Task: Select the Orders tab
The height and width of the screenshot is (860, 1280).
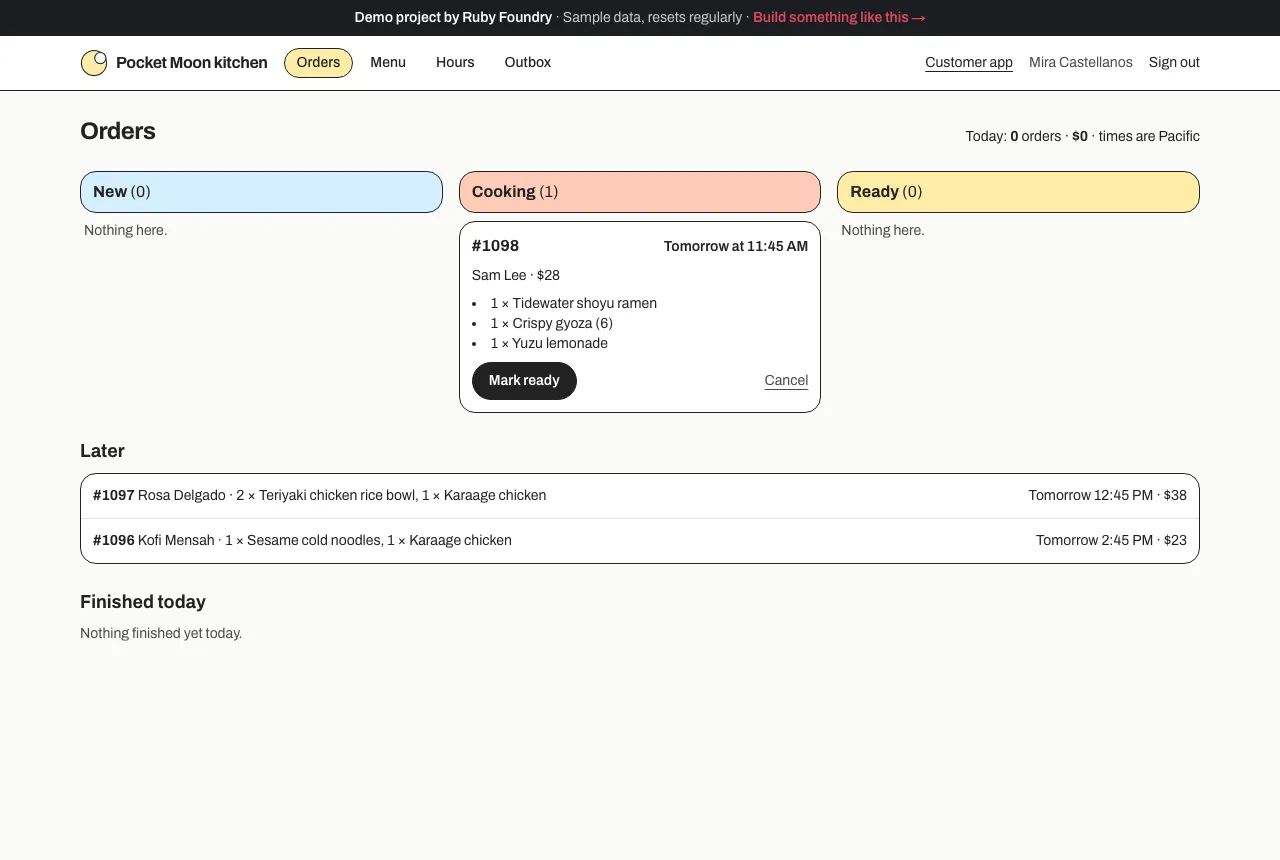Action: (318, 63)
